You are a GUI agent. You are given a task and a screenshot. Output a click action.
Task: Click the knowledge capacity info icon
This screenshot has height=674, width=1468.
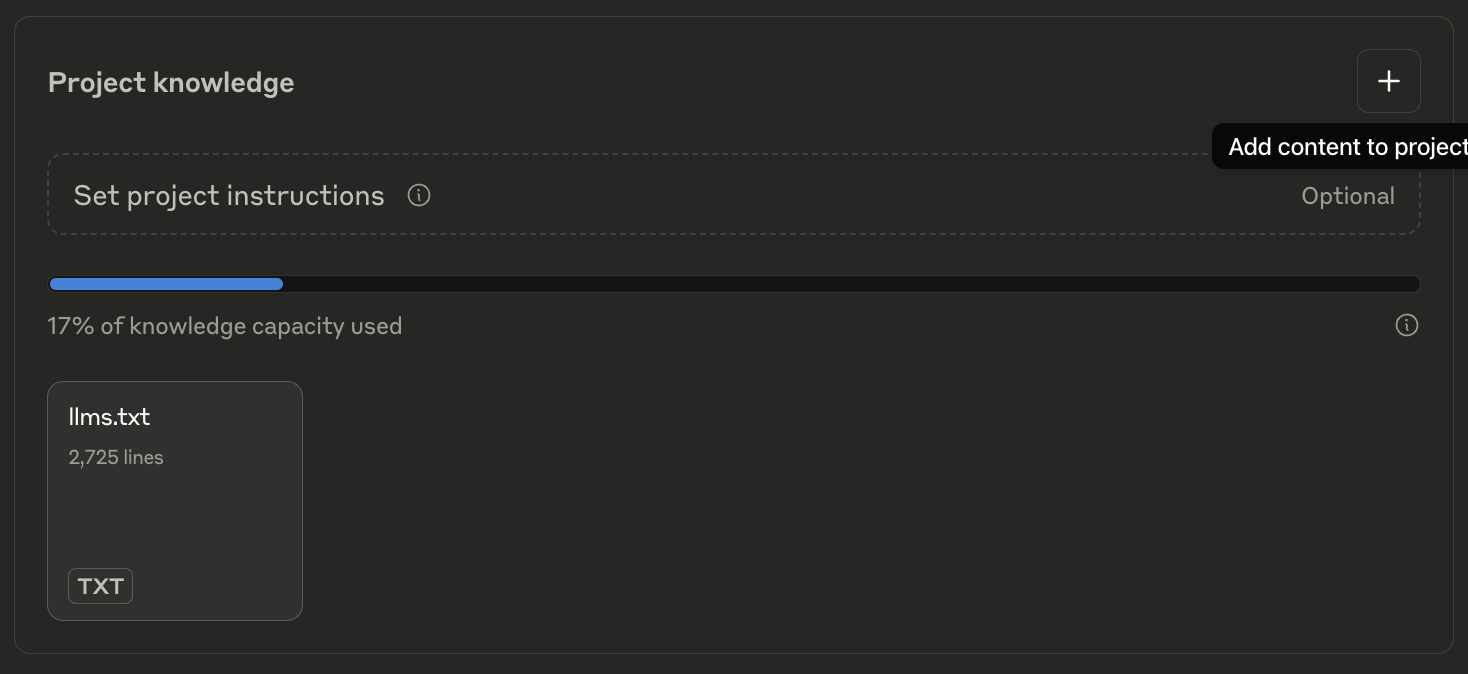tap(1406, 325)
